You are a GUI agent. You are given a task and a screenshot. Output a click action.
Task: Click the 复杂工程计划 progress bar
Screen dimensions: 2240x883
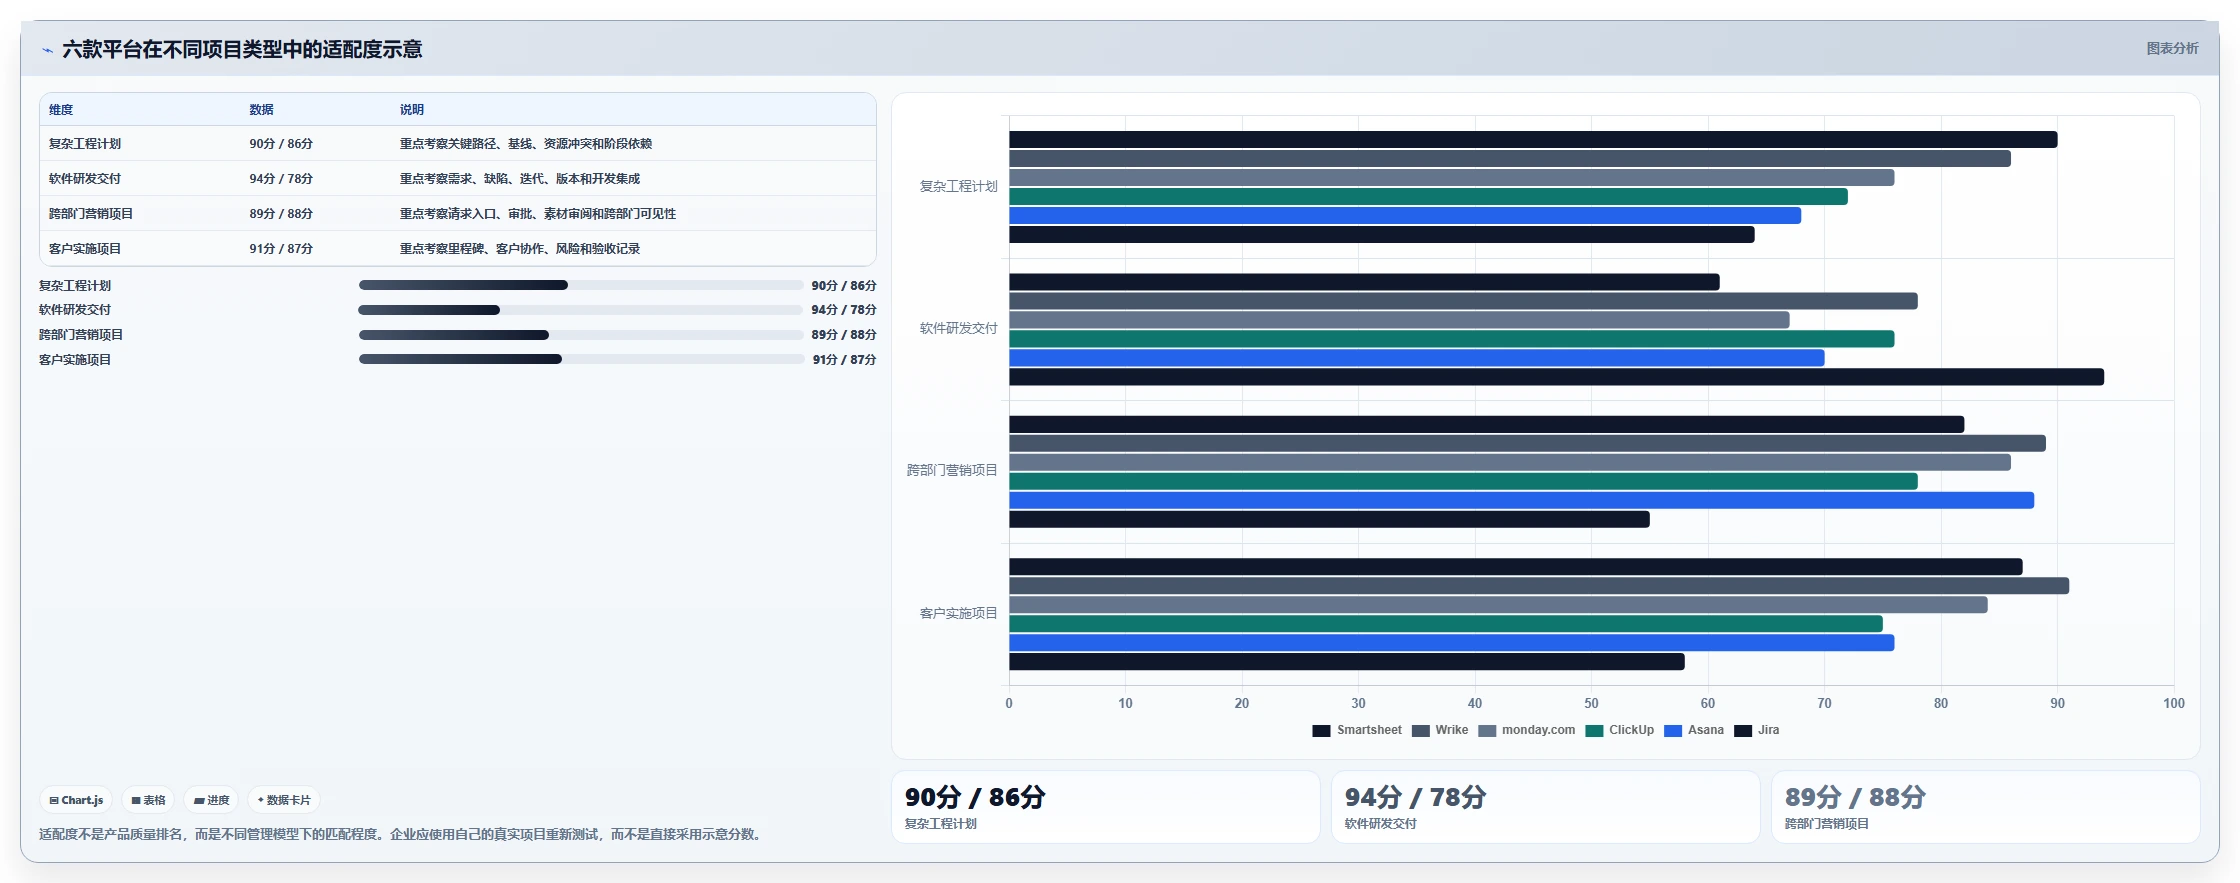point(581,285)
